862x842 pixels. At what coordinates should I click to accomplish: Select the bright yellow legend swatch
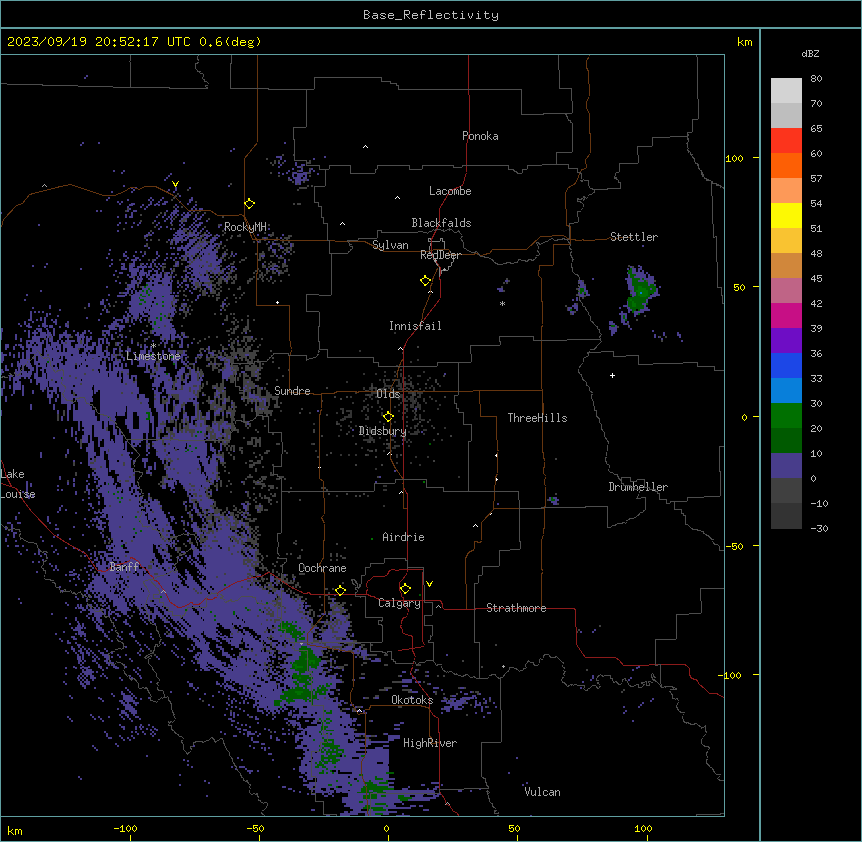pos(786,215)
